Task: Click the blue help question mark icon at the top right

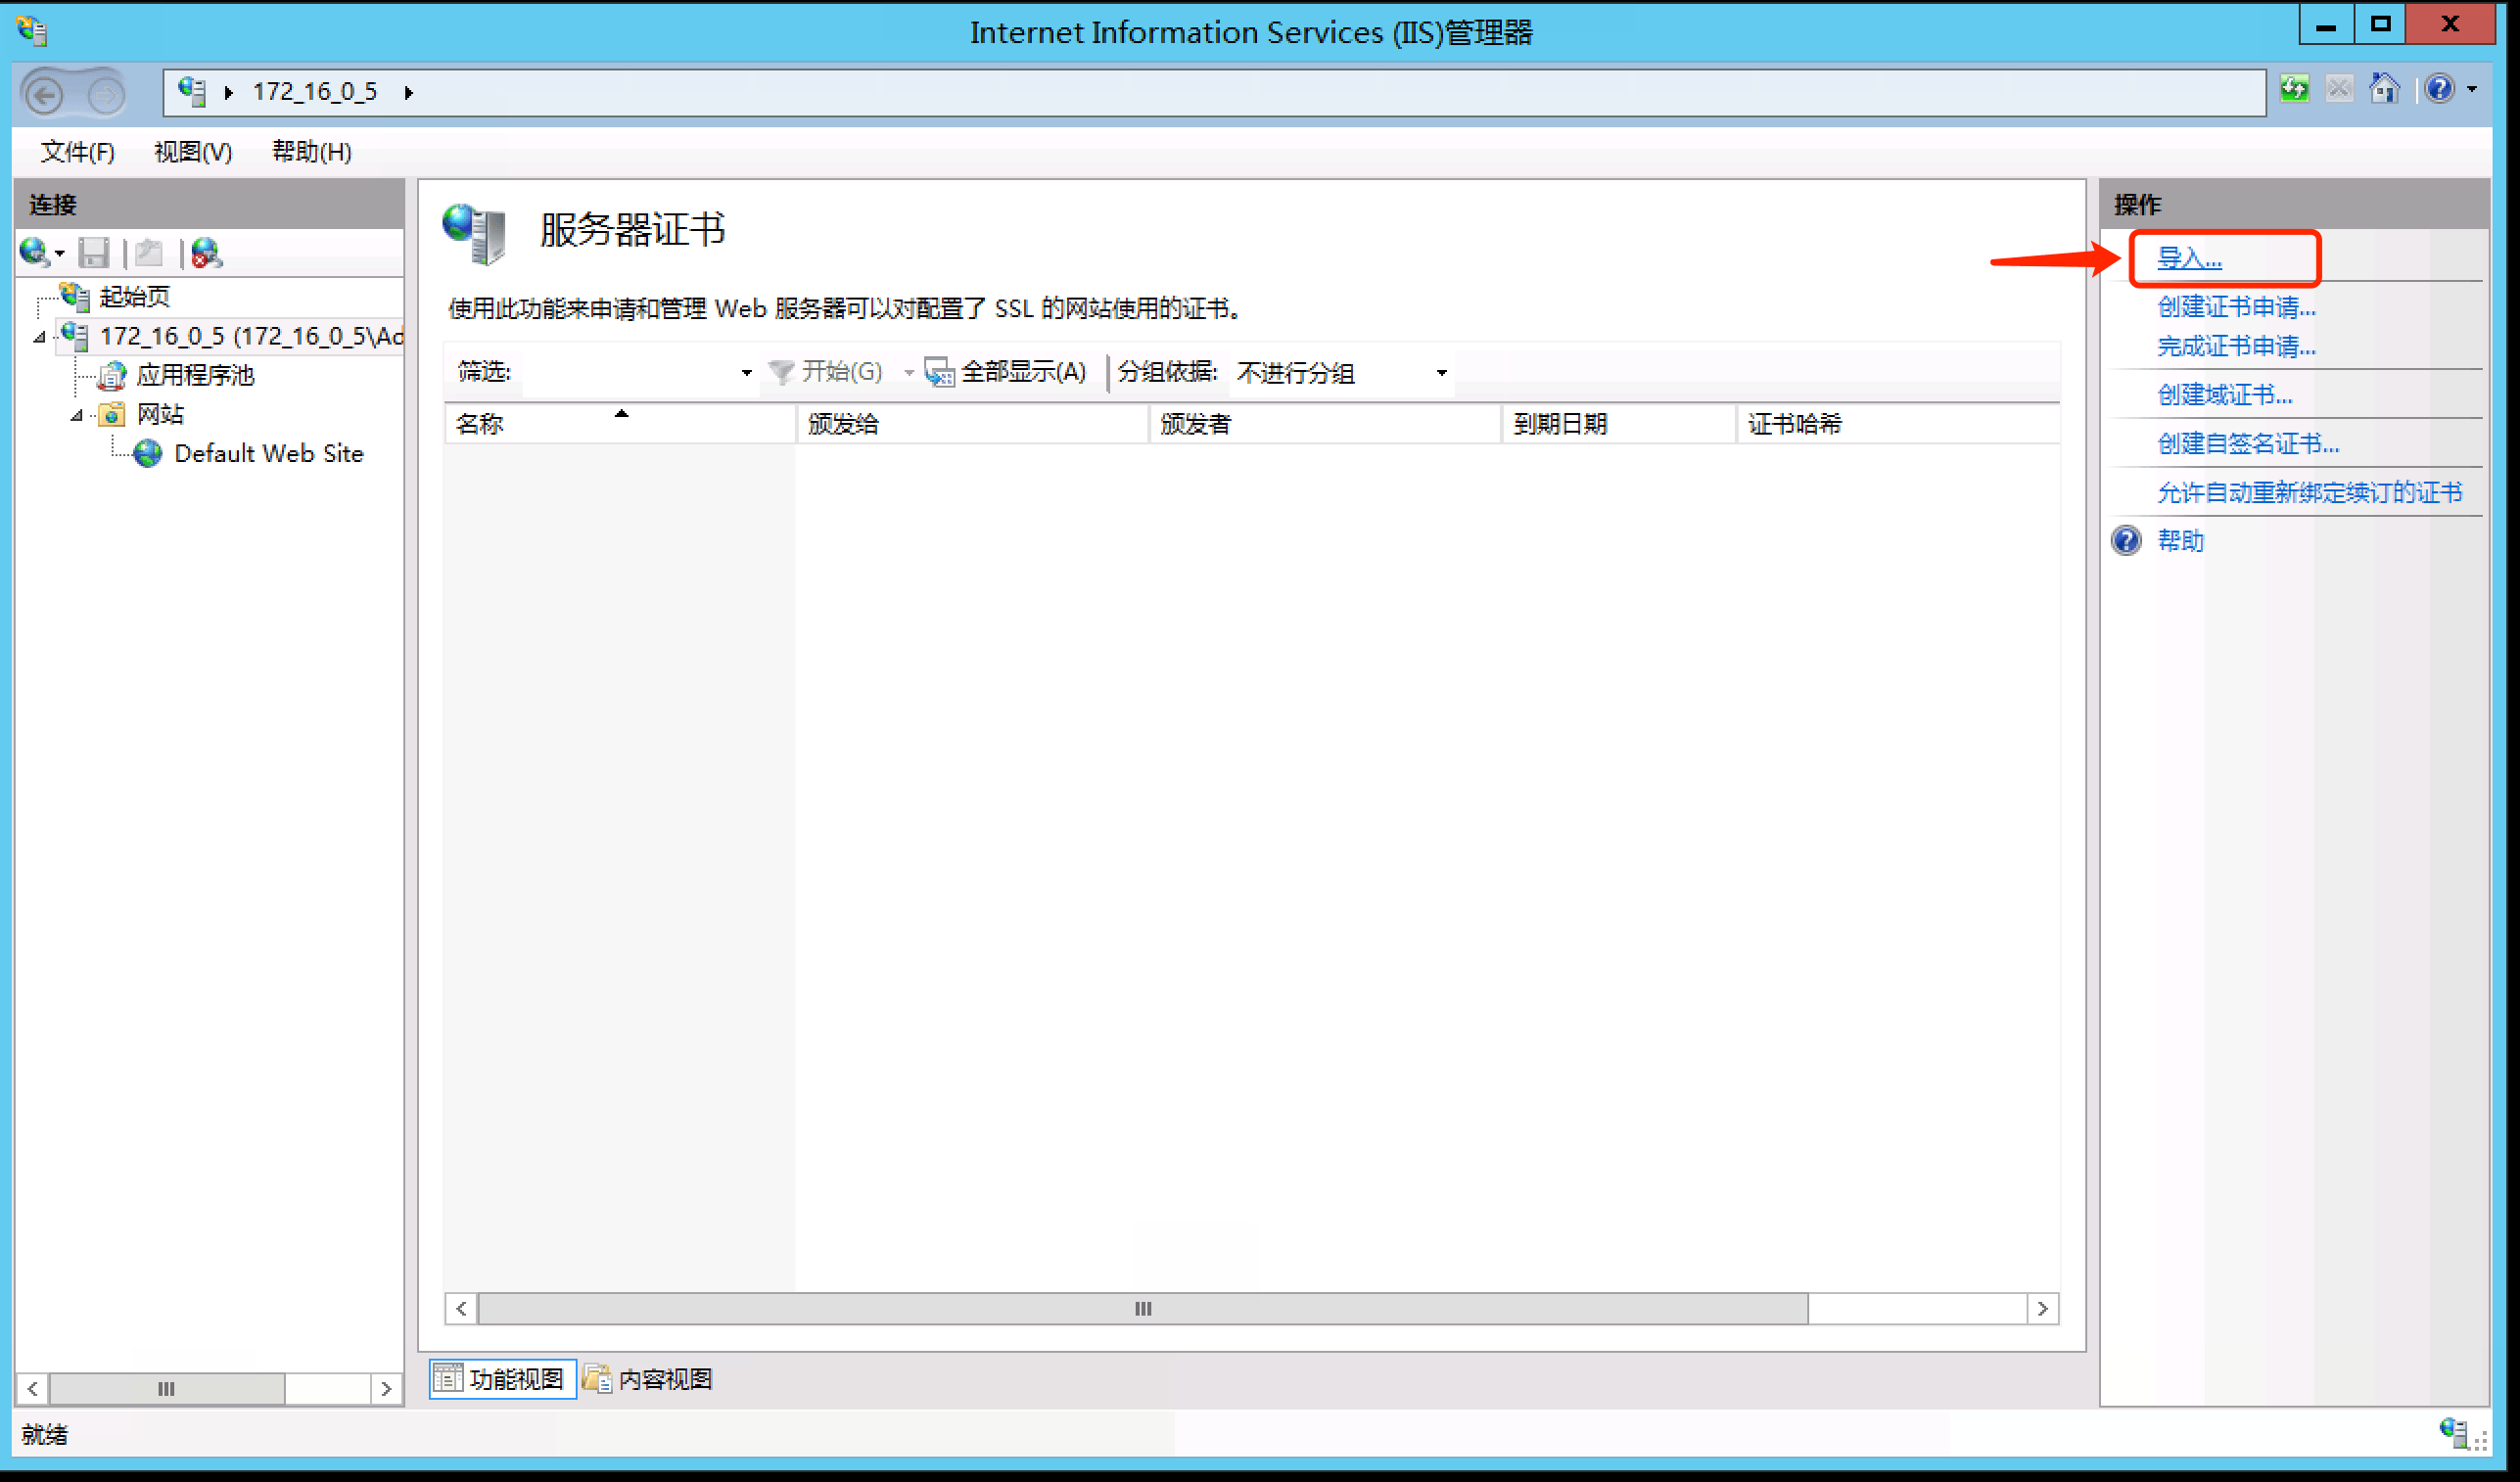Action: [x=2439, y=90]
